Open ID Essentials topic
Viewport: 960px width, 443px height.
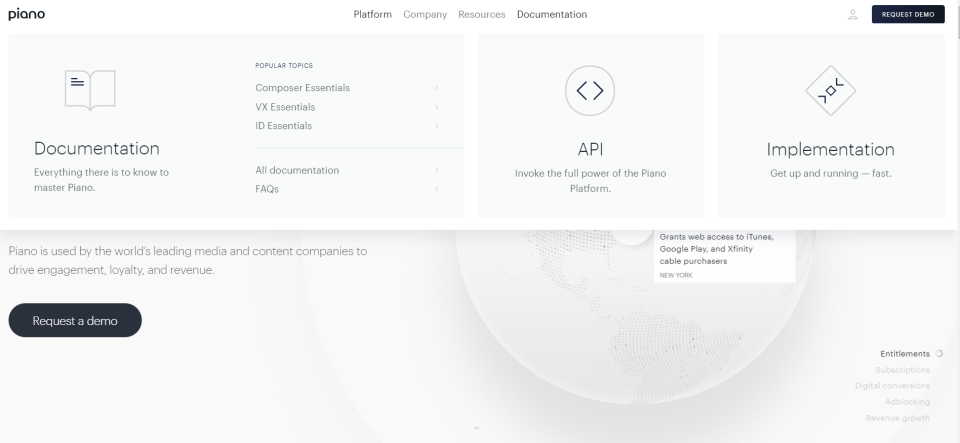pos(283,126)
